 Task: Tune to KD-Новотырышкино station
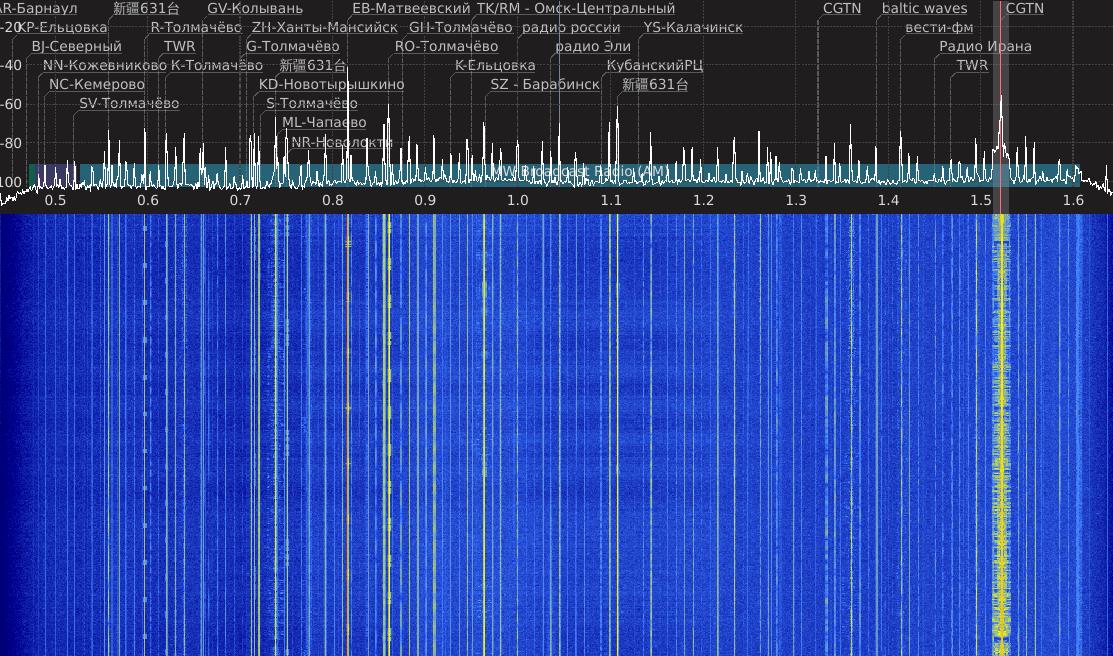point(331,85)
